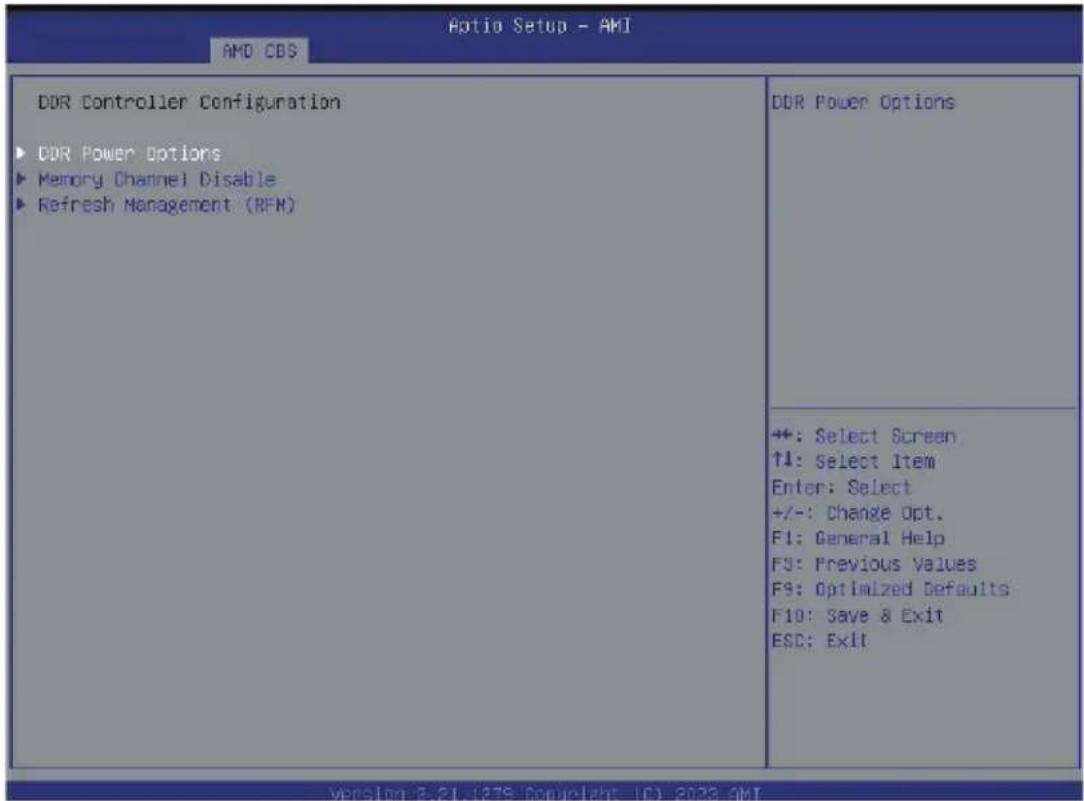Click the ESC: Exit hint

click(x=819, y=641)
